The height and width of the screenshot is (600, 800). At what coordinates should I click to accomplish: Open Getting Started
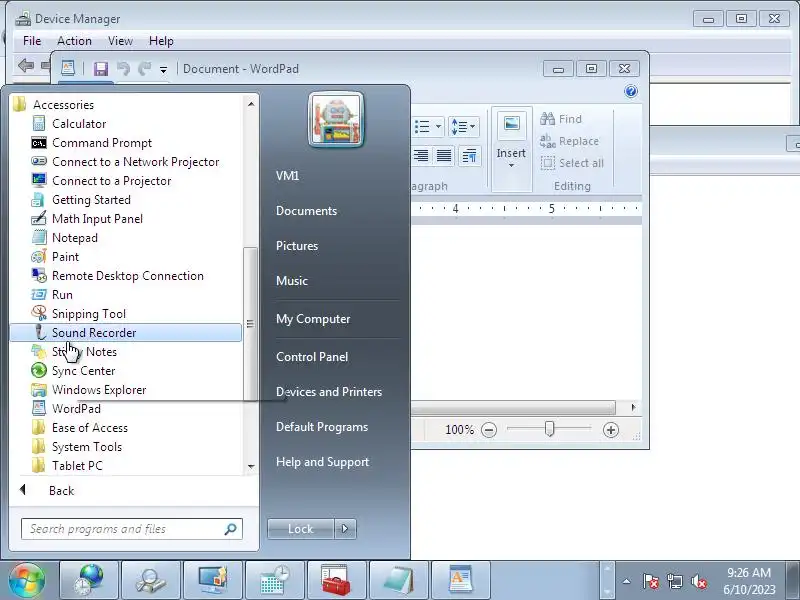point(91,199)
